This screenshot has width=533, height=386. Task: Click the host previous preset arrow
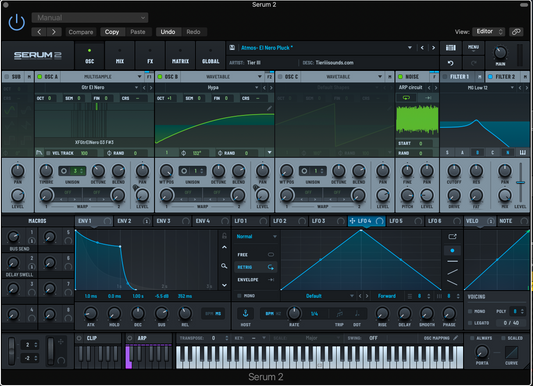39,32
